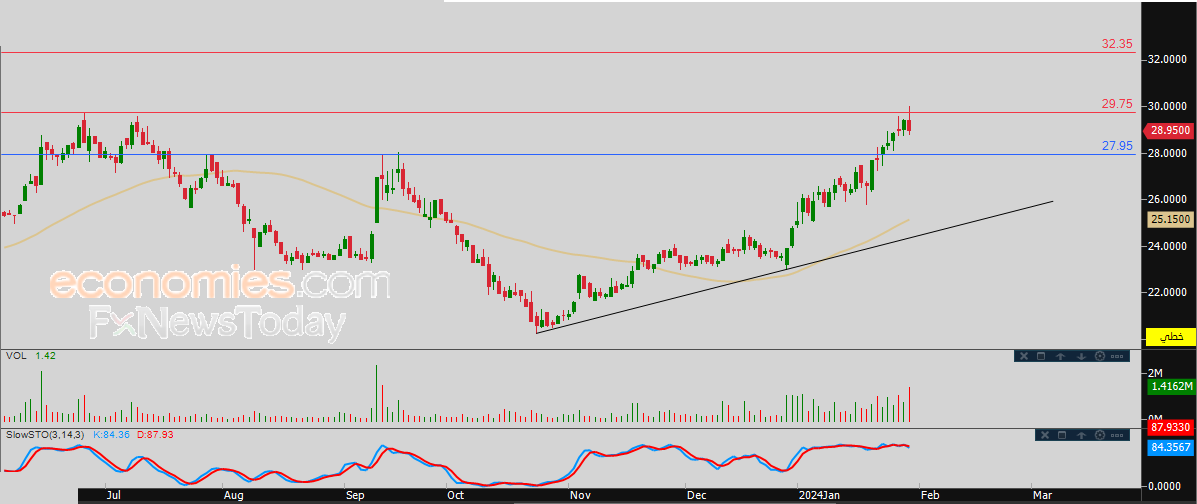Click the VOL indicator title label

coord(15,356)
